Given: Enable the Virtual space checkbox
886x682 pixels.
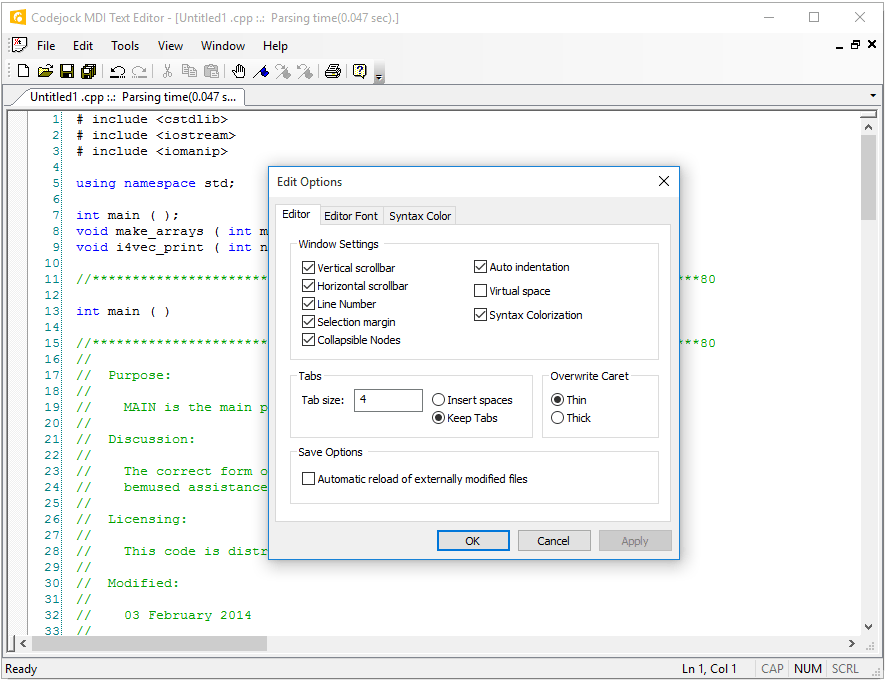Looking at the screenshot, I should point(480,290).
